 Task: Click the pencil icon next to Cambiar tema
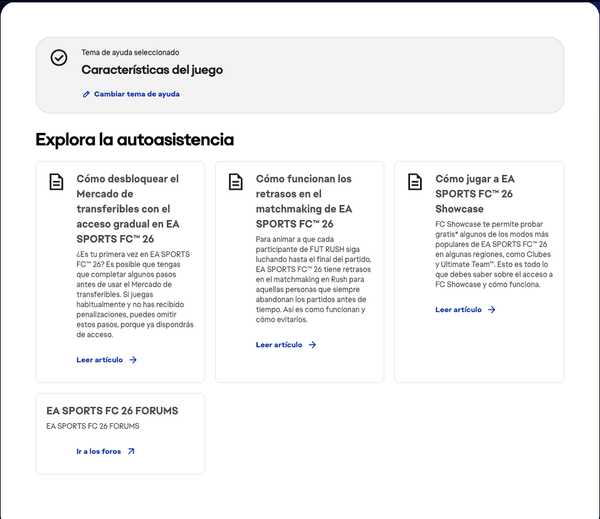[x=86, y=94]
